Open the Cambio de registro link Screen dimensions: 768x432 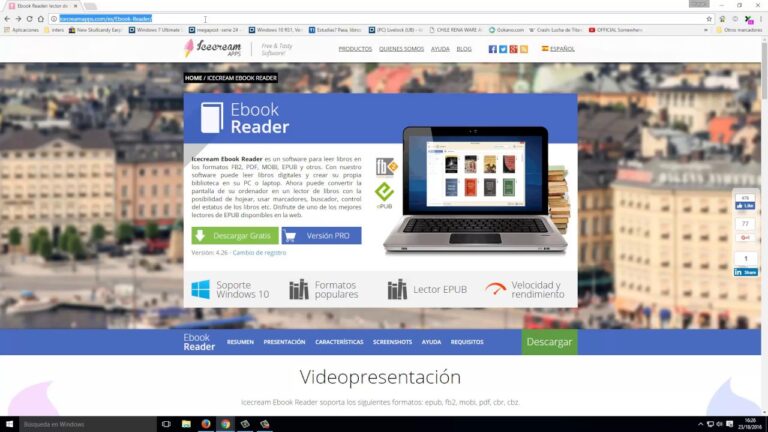click(x=259, y=253)
